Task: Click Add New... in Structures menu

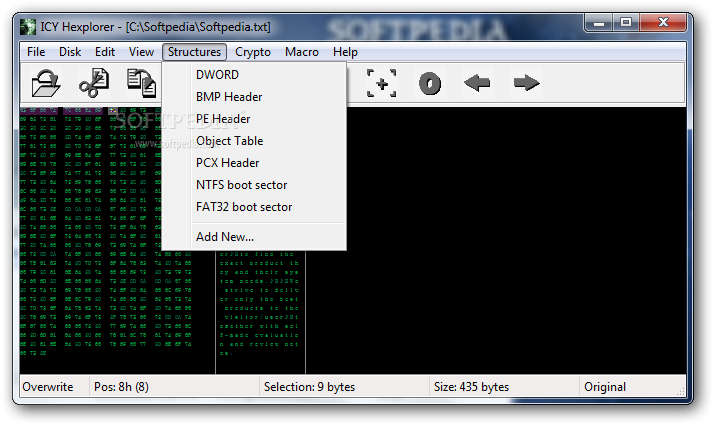Action: tap(254, 237)
